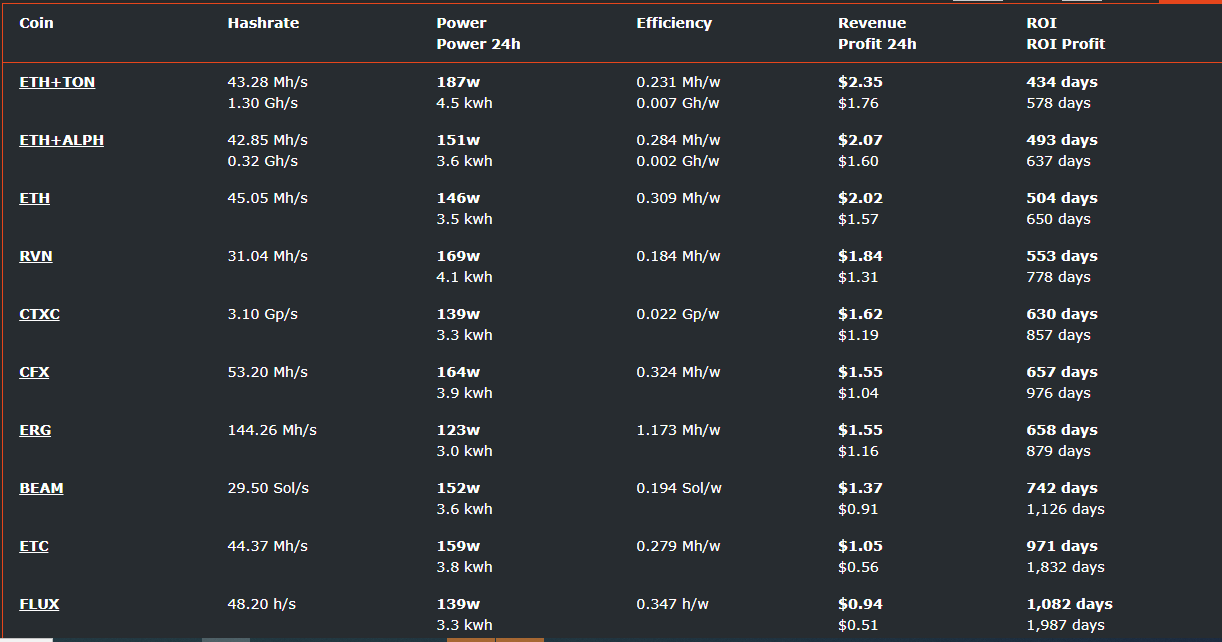
Task: Open the ETH coin link
Action: pos(34,198)
